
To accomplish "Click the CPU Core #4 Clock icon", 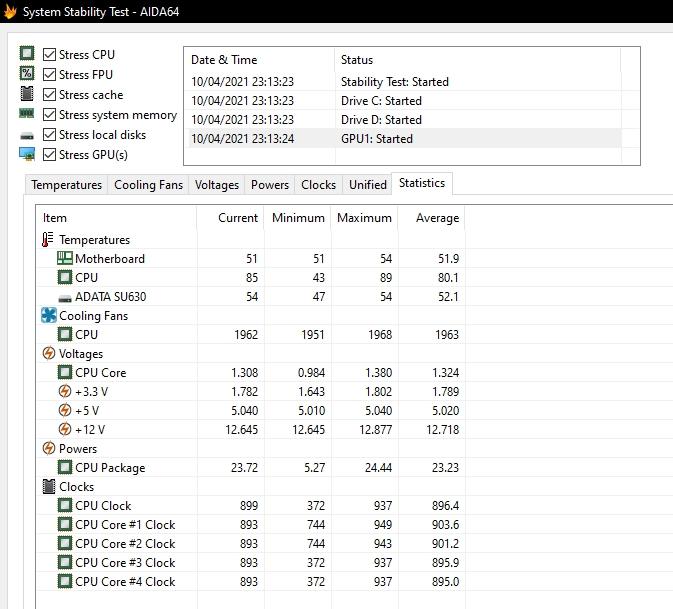I will coord(65,582).
